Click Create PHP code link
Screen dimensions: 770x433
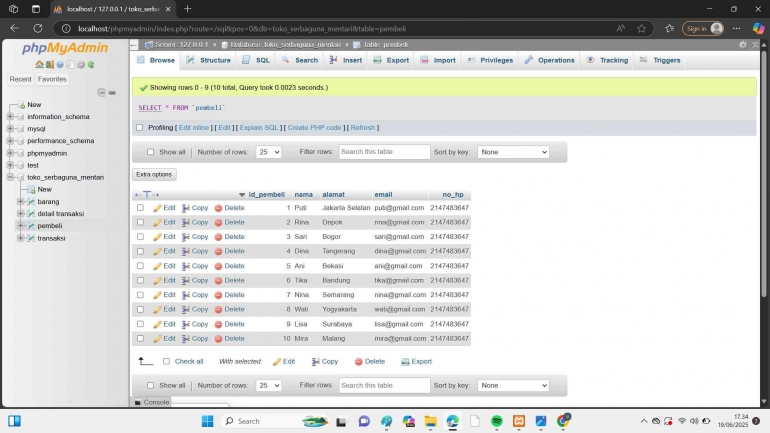pyautogui.click(x=314, y=128)
